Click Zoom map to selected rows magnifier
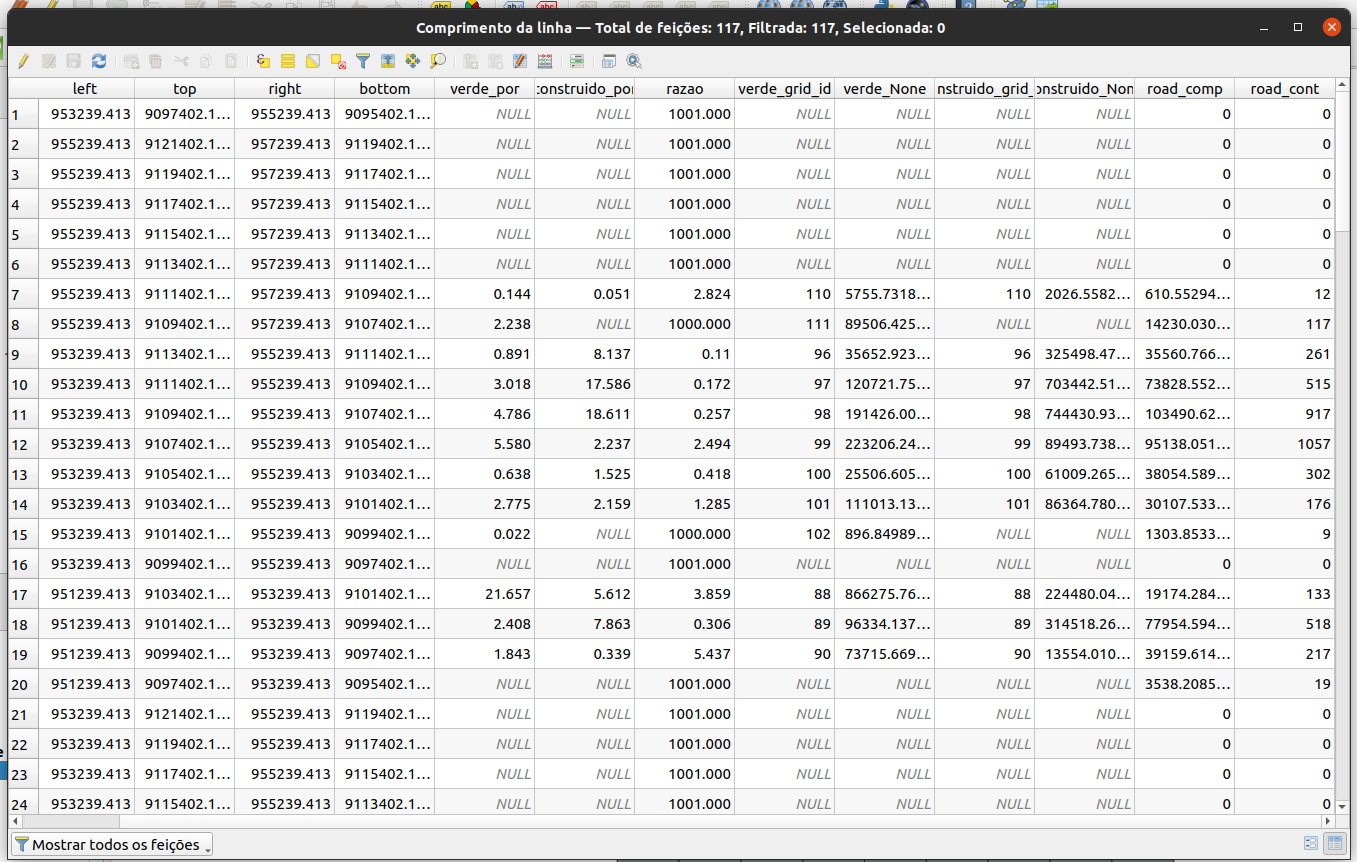 438,61
